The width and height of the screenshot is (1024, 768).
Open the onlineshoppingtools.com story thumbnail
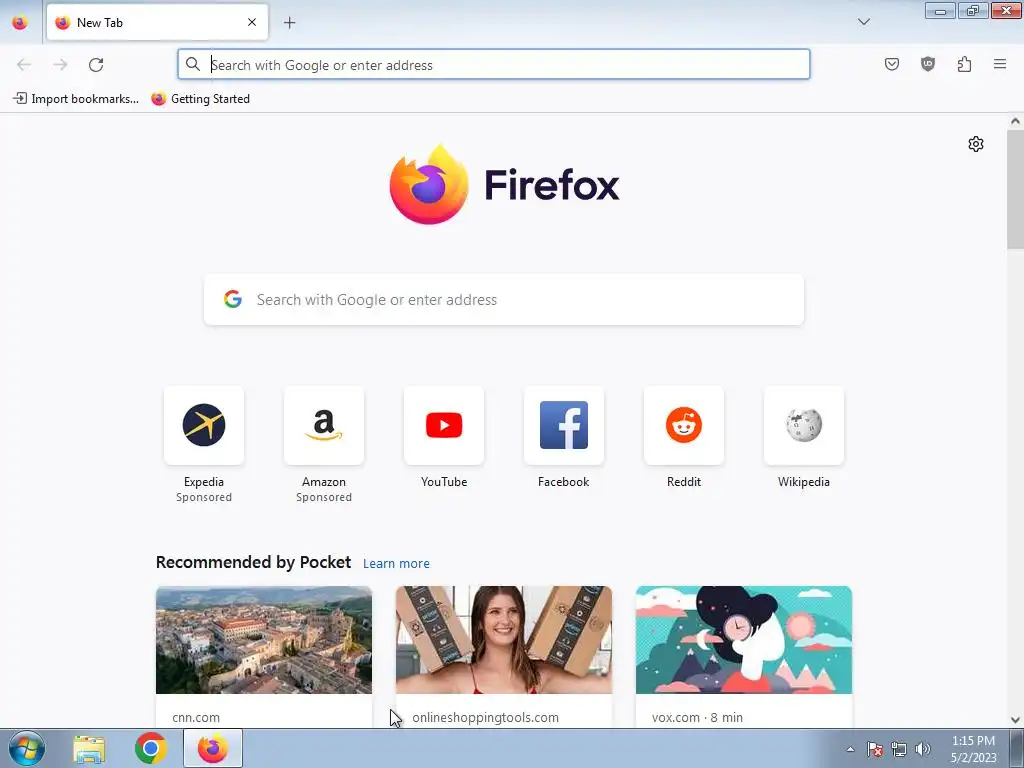504,640
